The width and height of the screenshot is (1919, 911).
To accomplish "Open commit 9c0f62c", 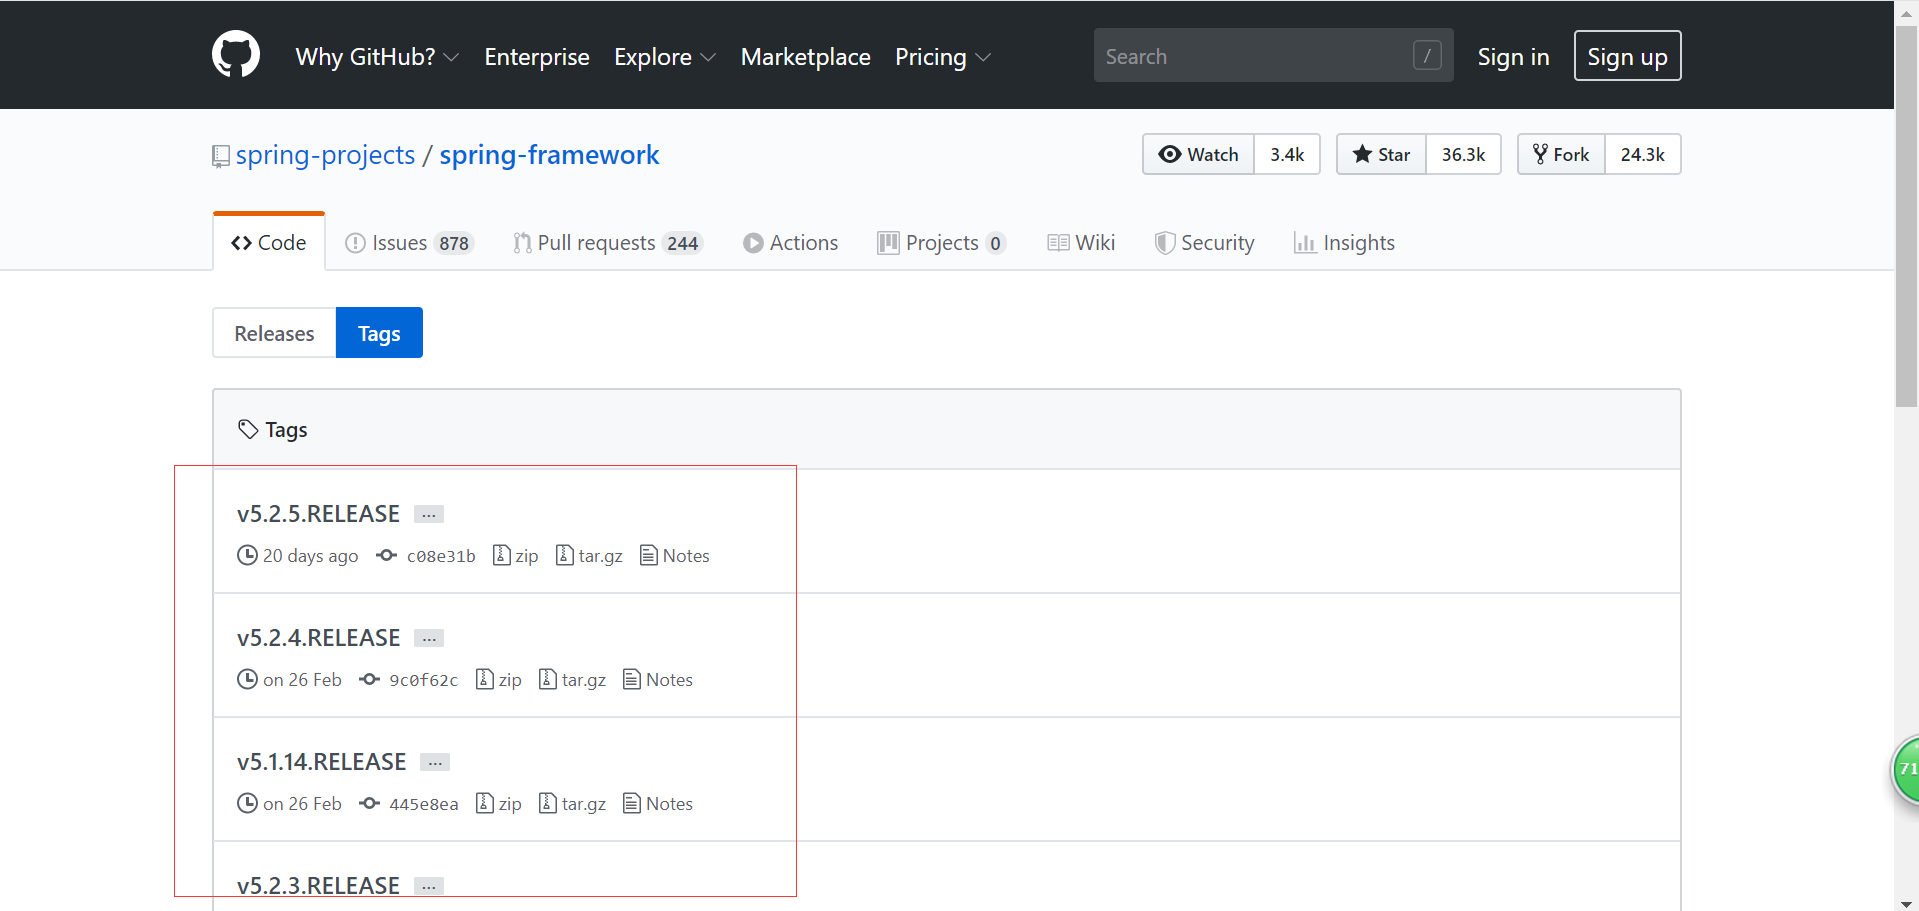I will (423, 680).
